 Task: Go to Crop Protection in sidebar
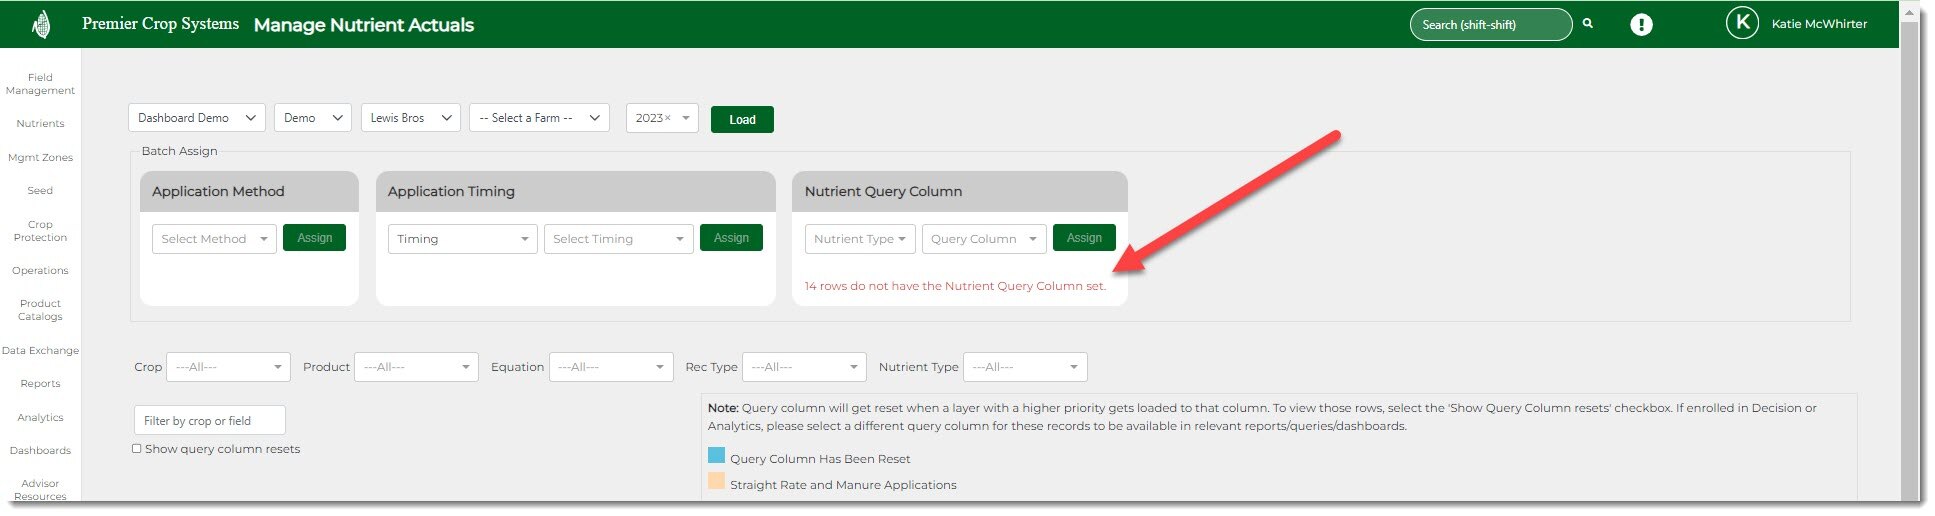[40, 231]
